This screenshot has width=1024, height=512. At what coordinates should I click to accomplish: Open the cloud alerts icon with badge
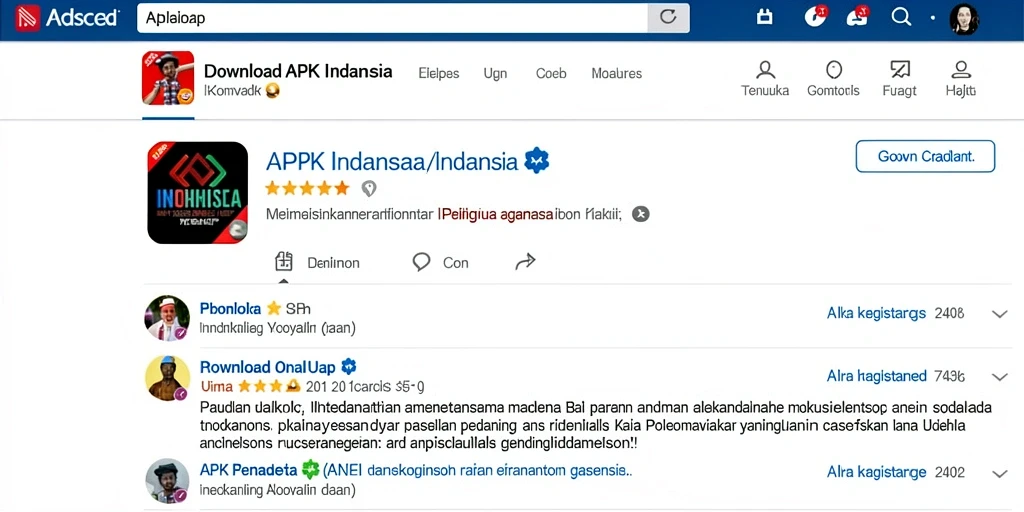click(858, 16)
